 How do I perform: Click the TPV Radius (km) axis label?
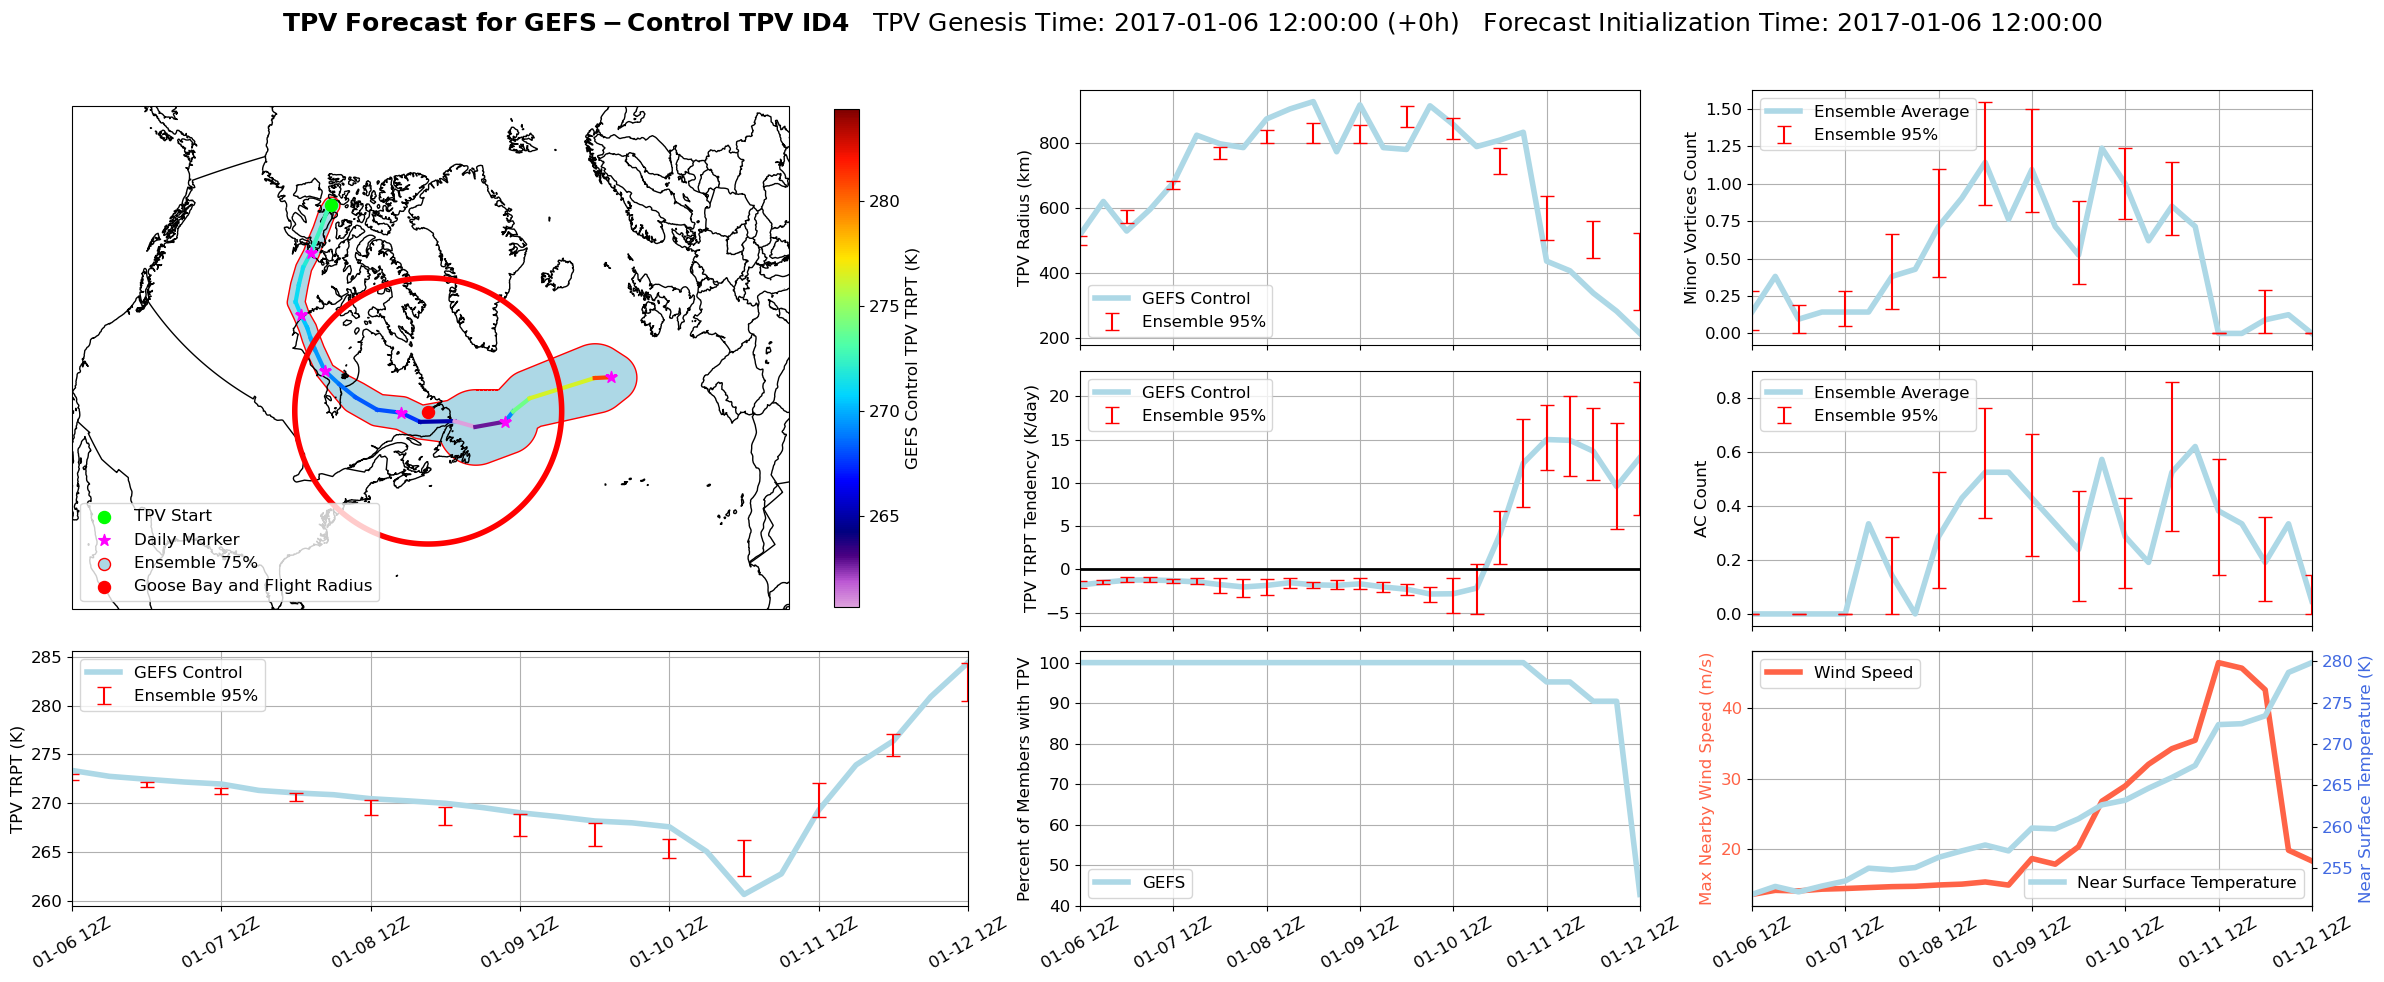click(1023, 218)
